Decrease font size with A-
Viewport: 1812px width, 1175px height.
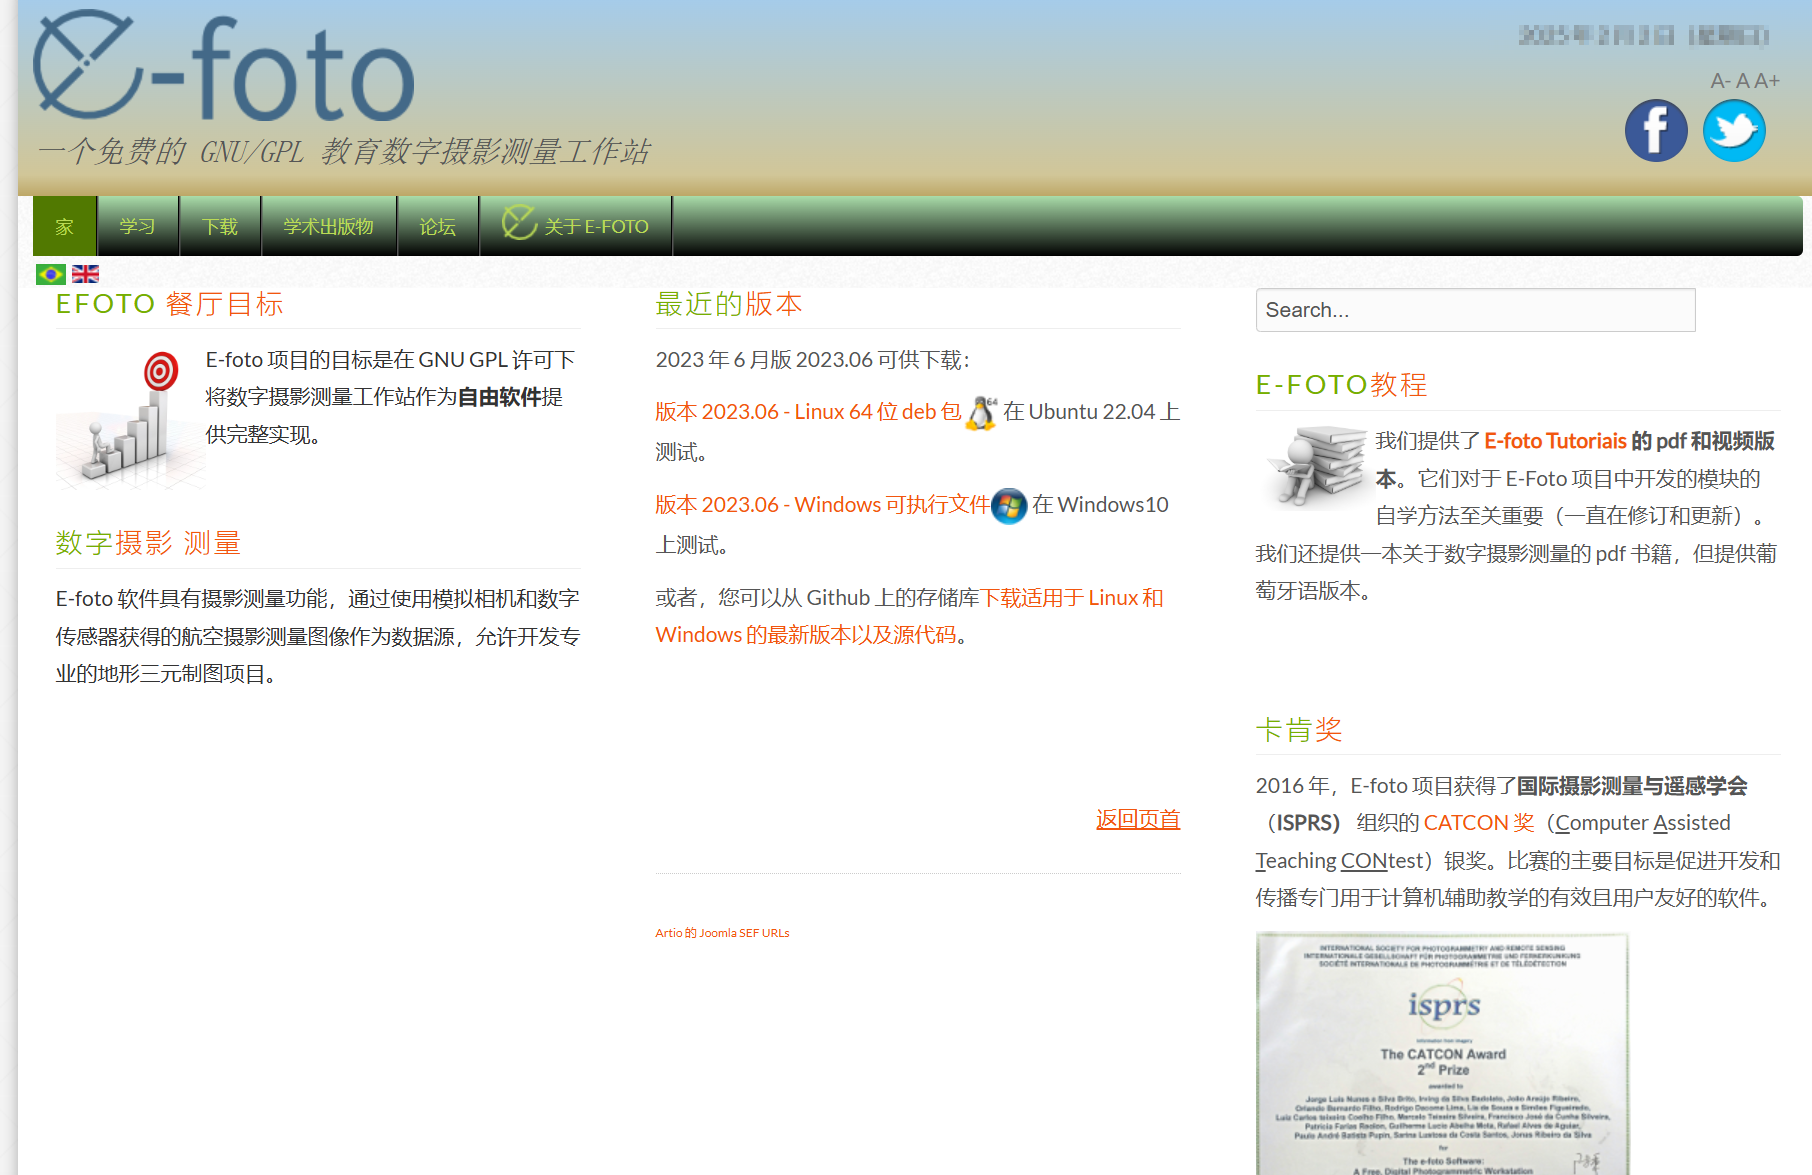click(1720, 81)
